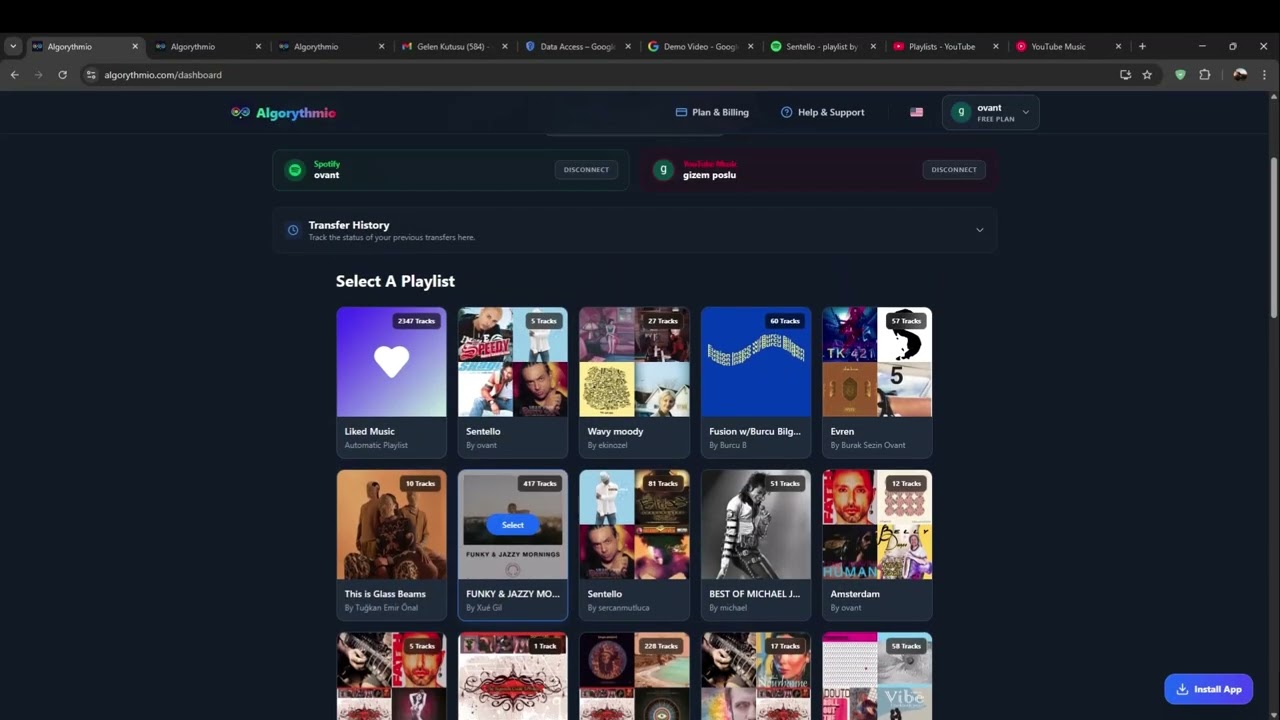Image resolution: width=1280 pixels, height=720 pixels.
Task: Open the Chrome three-dot menu
Action: click(1264, 75)
